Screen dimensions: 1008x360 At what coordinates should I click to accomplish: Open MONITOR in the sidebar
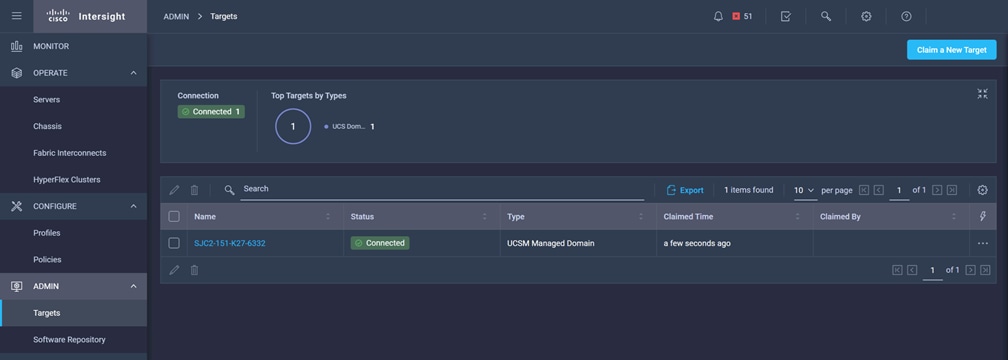point(73,46)
